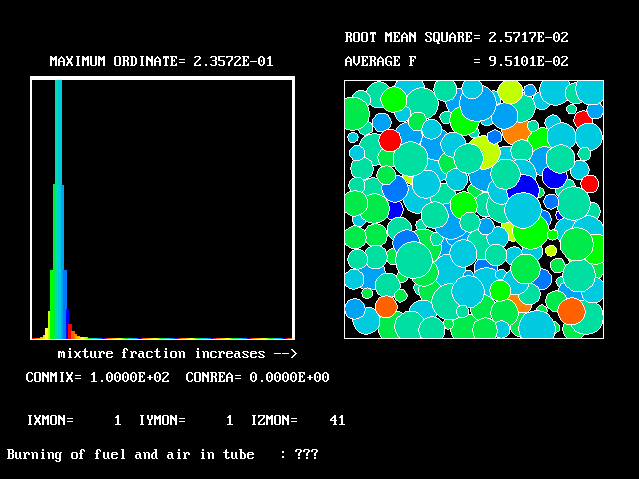
Task: Click the tallest cyan histogram bar
Action: [x=59, y=200]
